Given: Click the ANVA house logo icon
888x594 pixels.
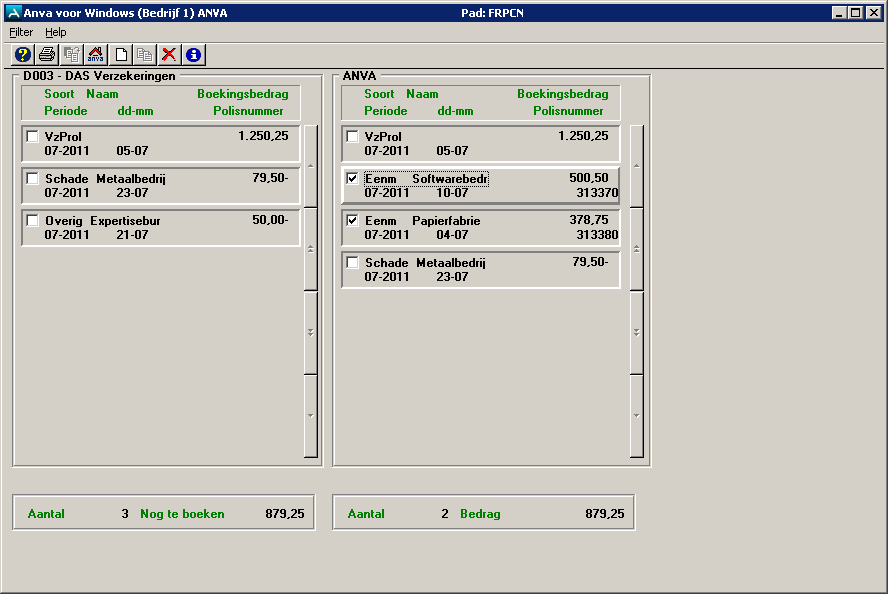Looking at the screenshot, I should click(96, 55).
